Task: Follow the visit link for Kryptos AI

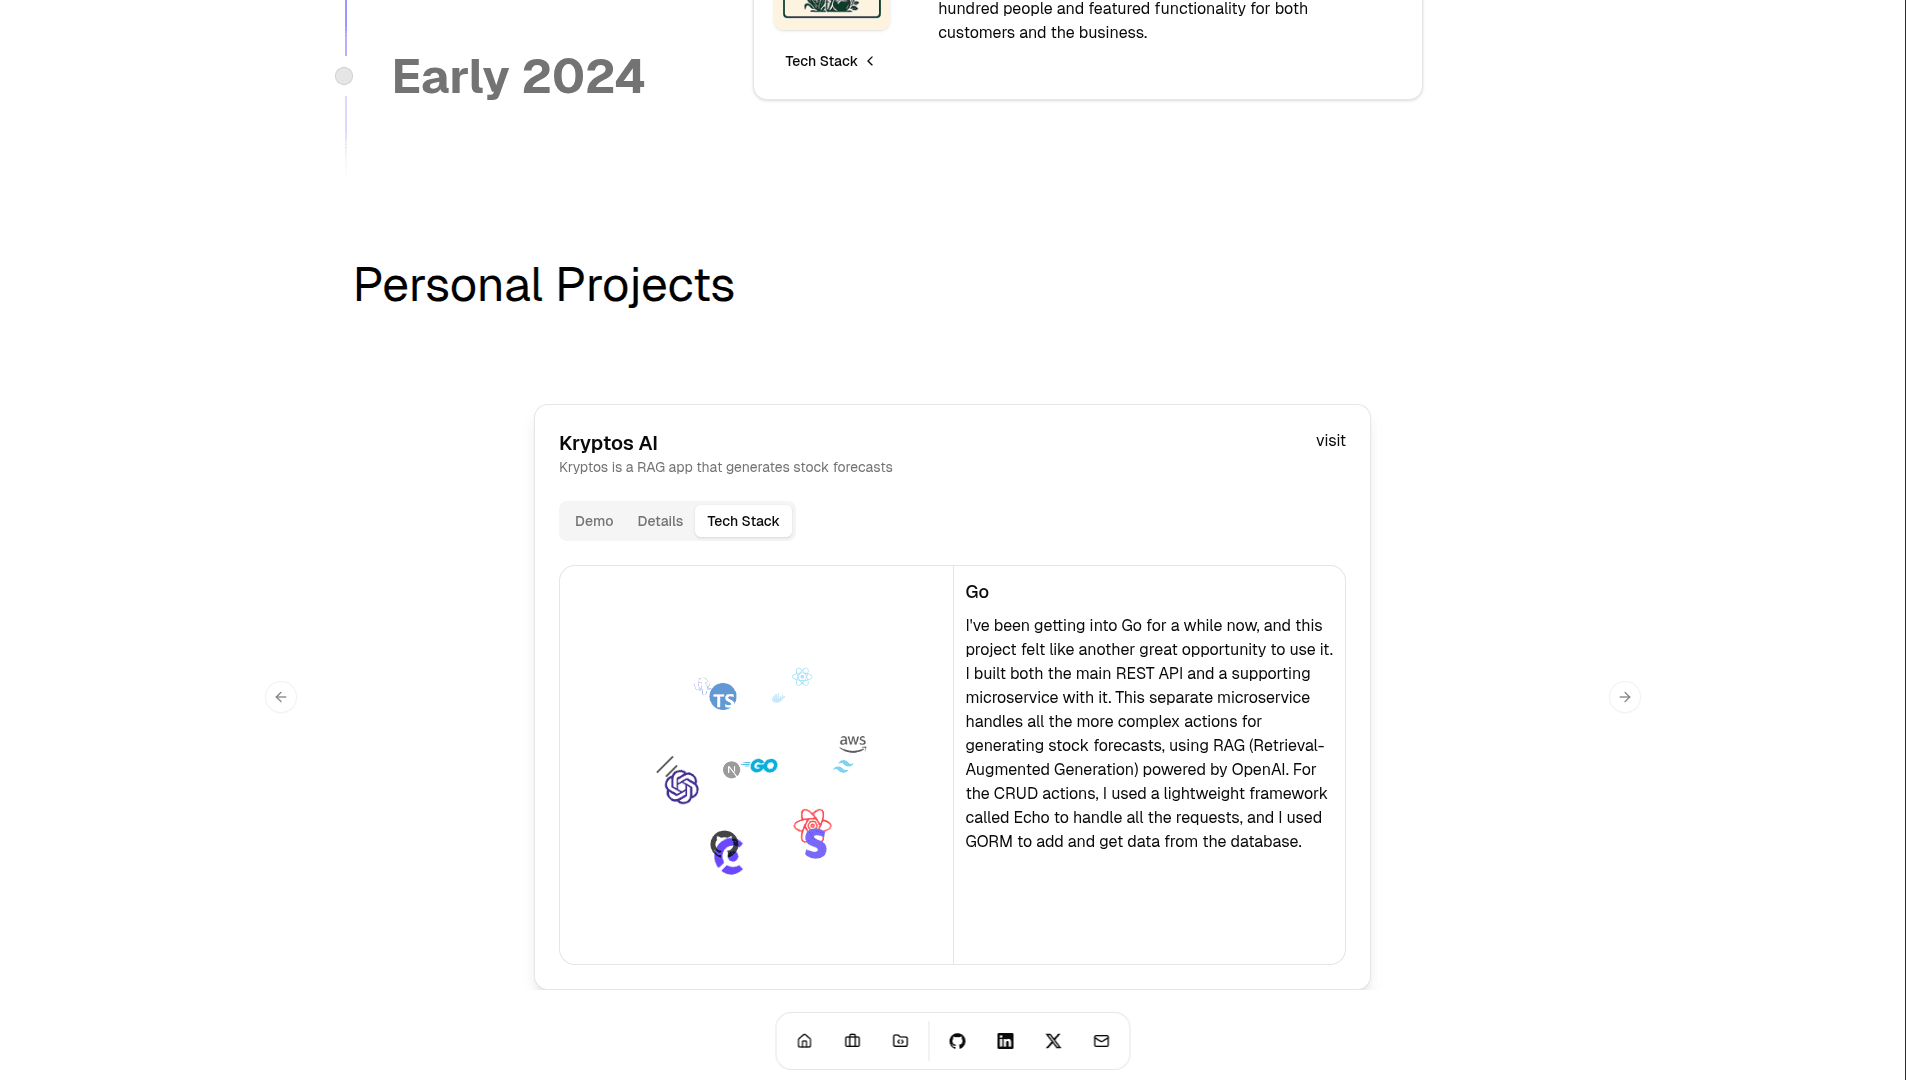Action: (1330, 441)
